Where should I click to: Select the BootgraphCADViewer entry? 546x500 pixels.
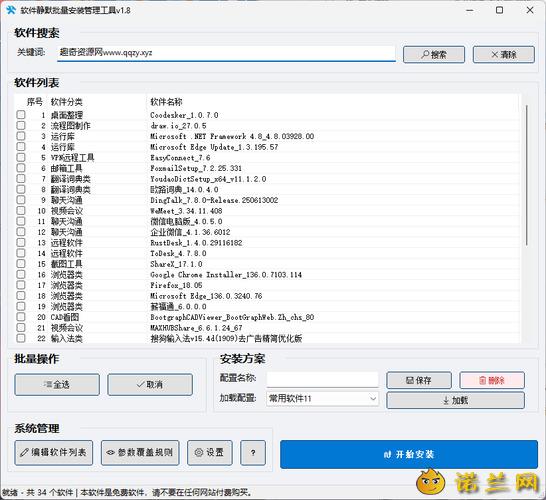pos(232,317)
